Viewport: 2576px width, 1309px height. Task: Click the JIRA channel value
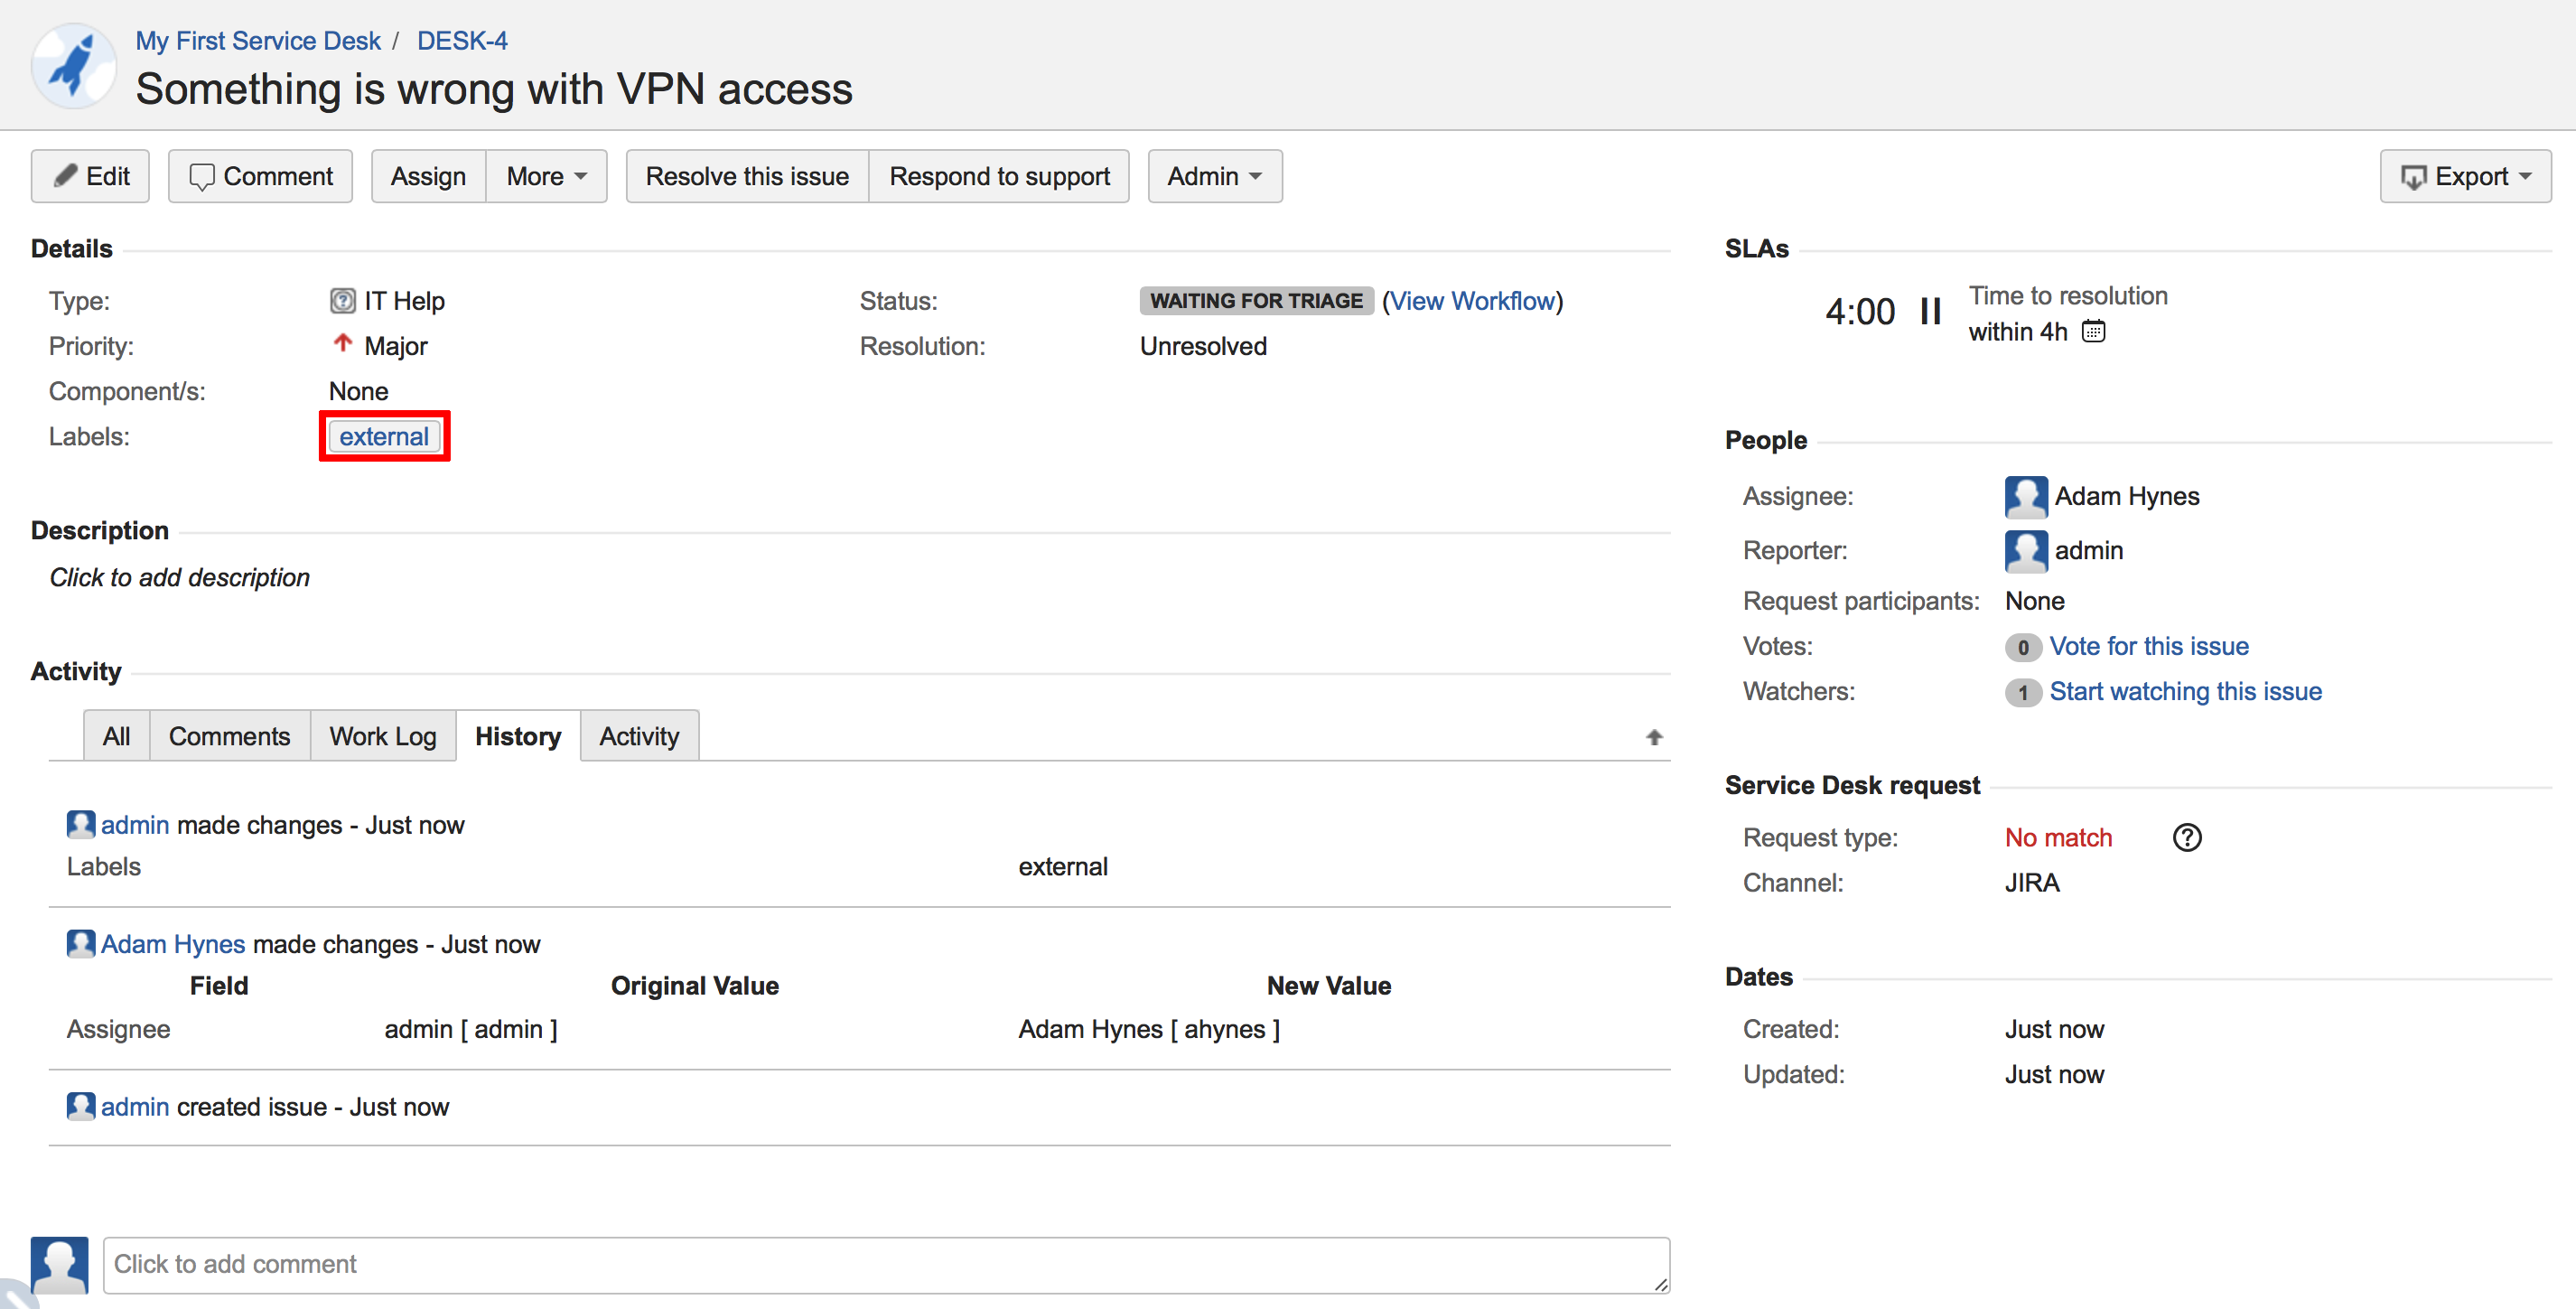pos(2032,882)
